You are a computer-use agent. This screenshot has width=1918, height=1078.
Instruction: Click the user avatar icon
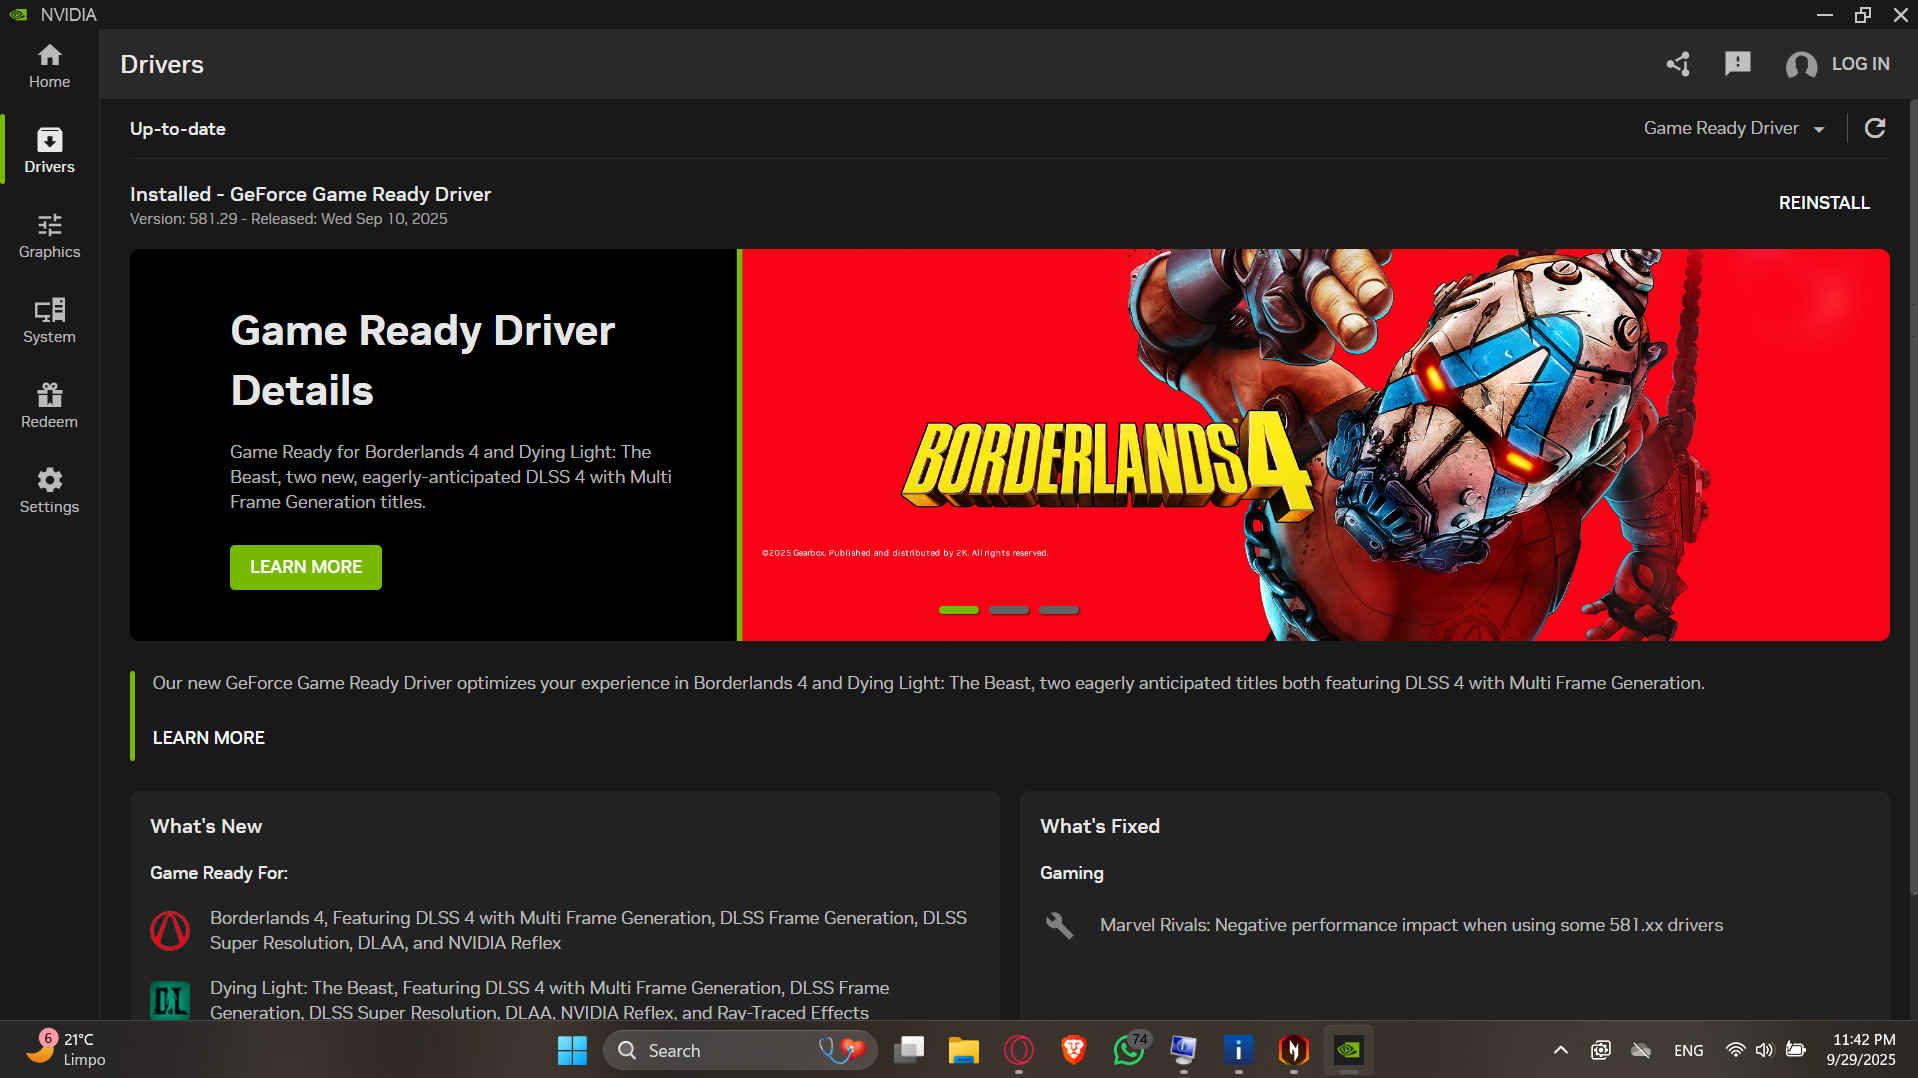1801,65
